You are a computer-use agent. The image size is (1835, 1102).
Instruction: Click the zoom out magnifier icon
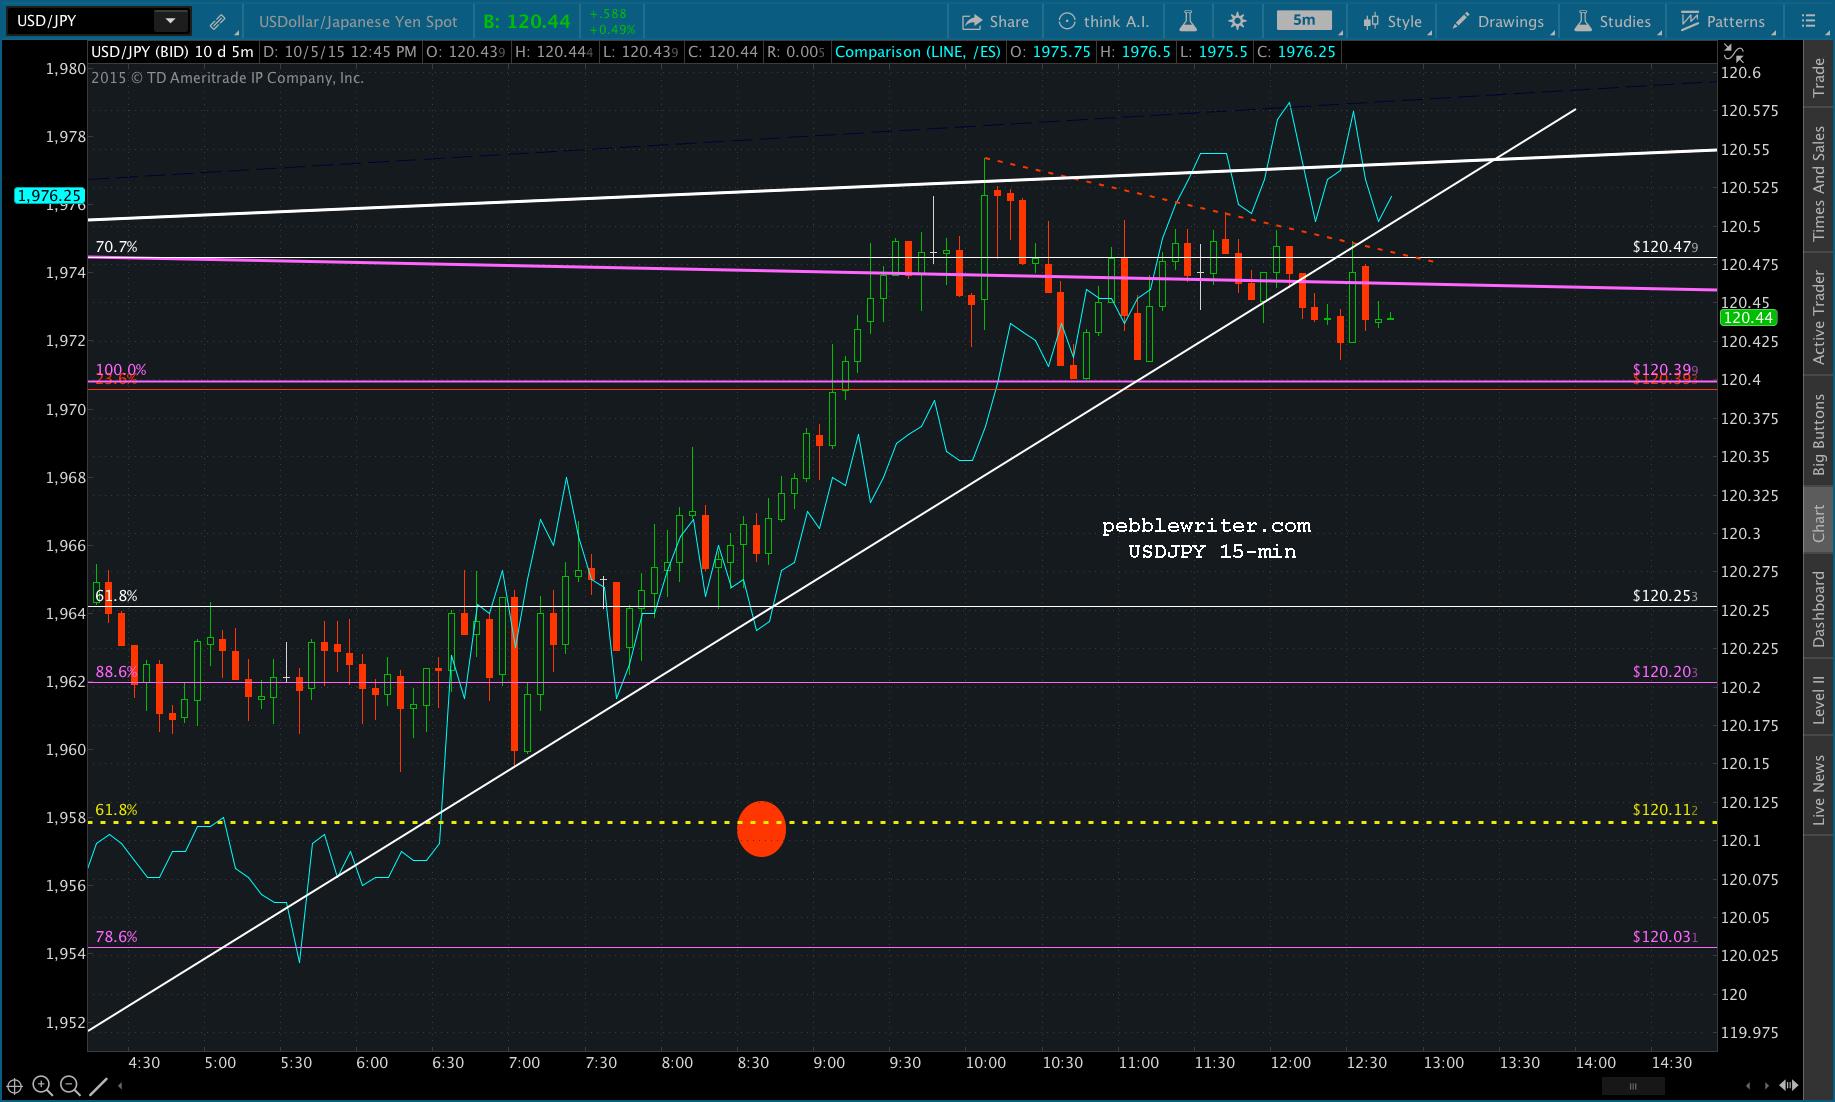70,1086
